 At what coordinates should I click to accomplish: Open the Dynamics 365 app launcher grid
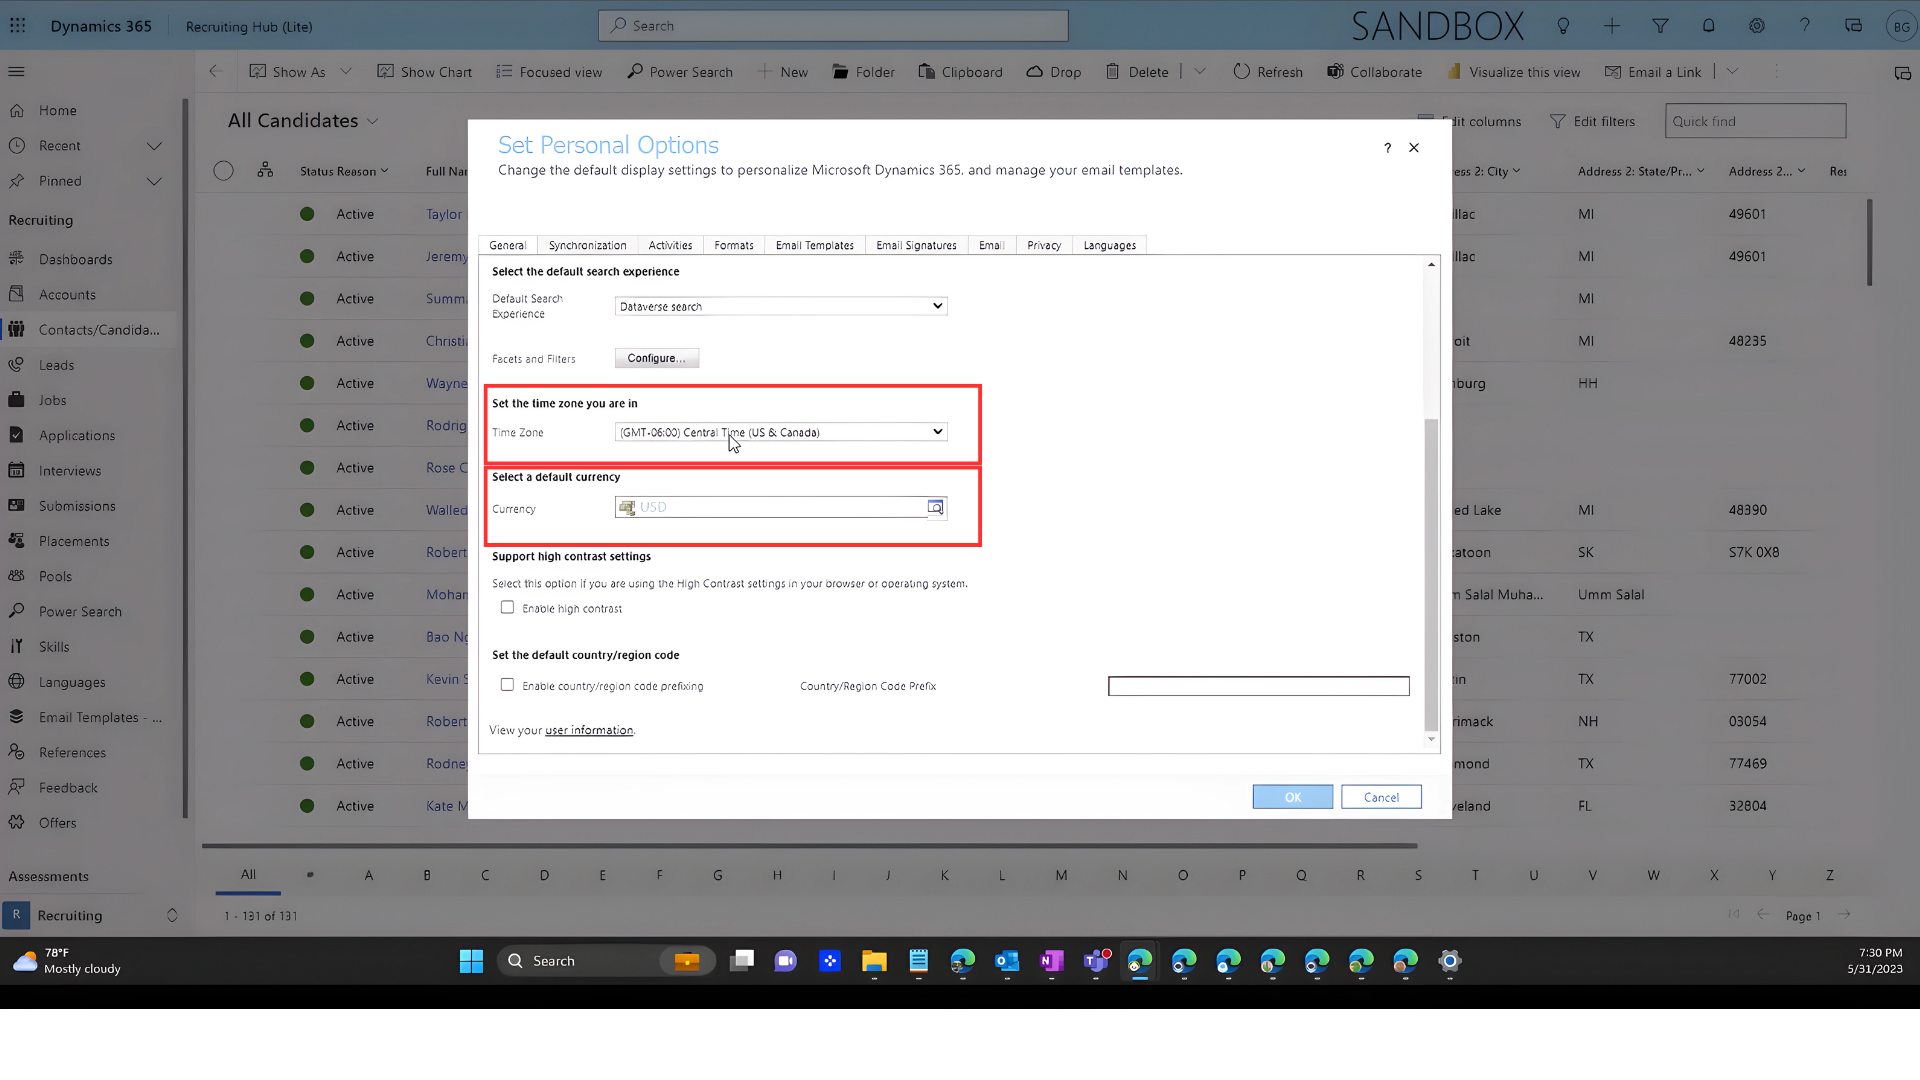coord(18,26)
